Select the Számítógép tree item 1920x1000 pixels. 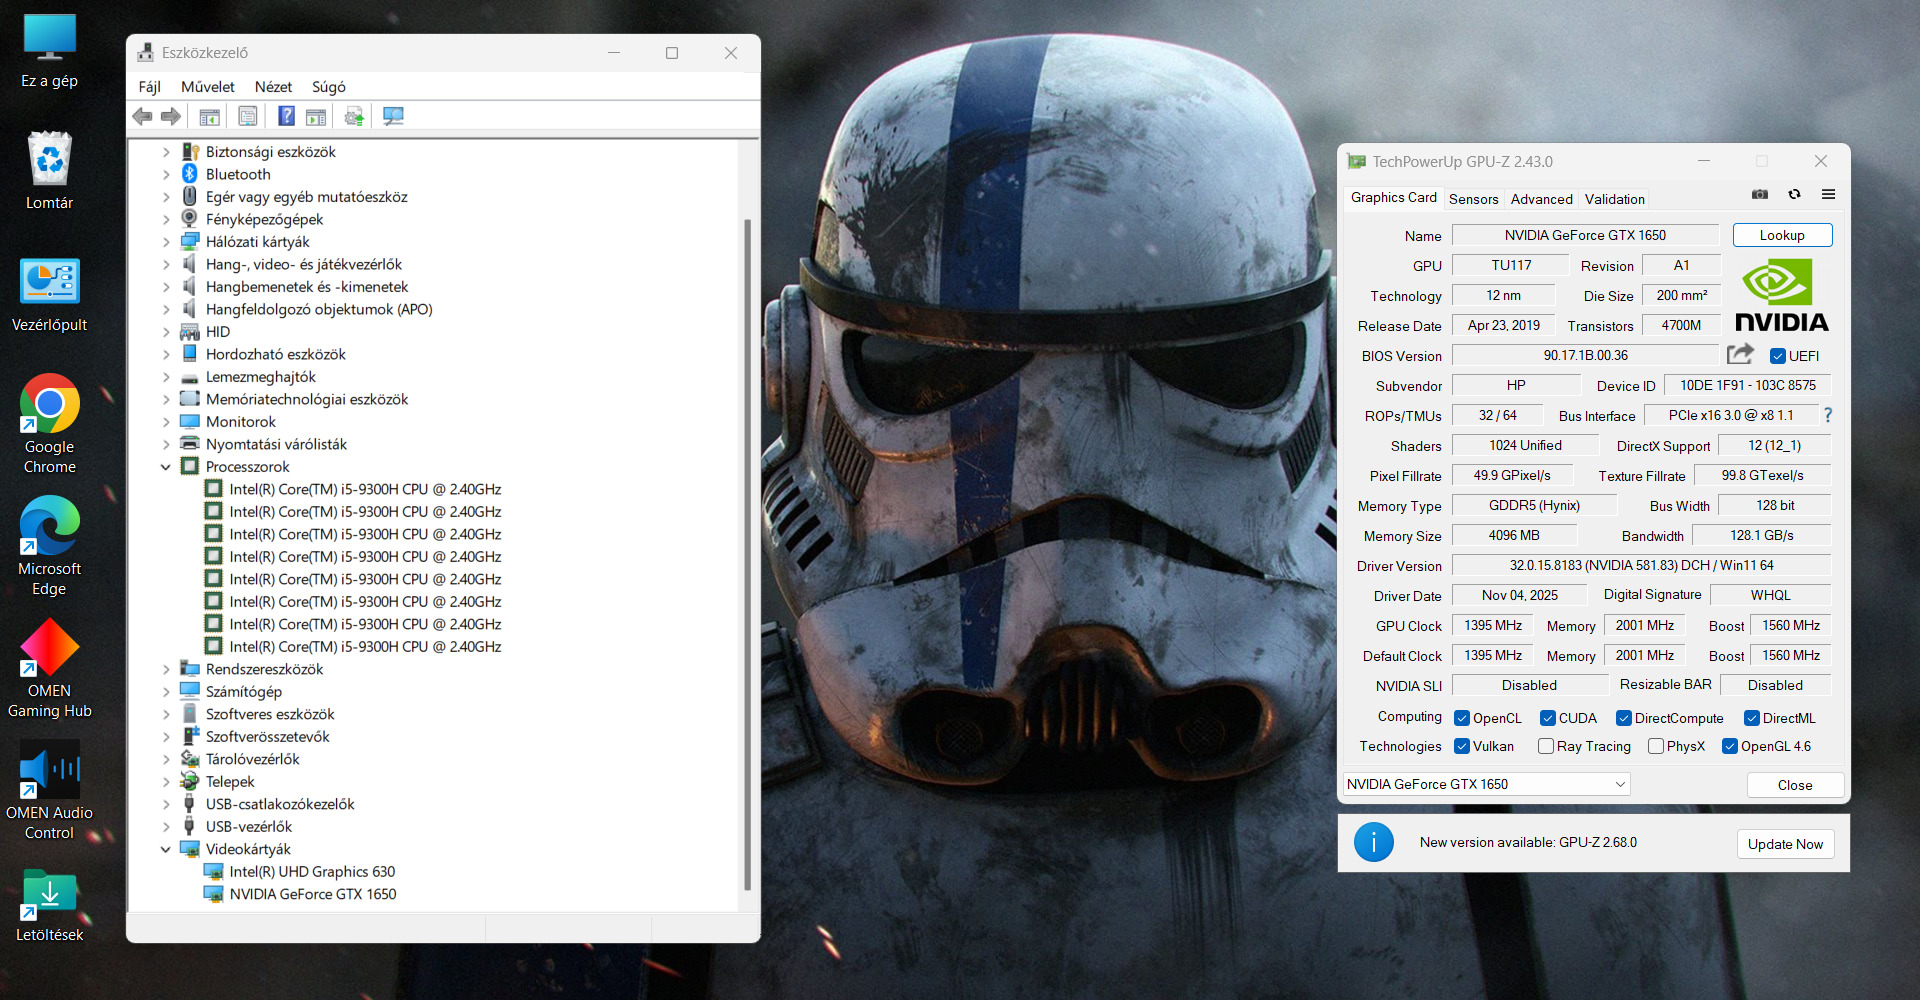244,692
